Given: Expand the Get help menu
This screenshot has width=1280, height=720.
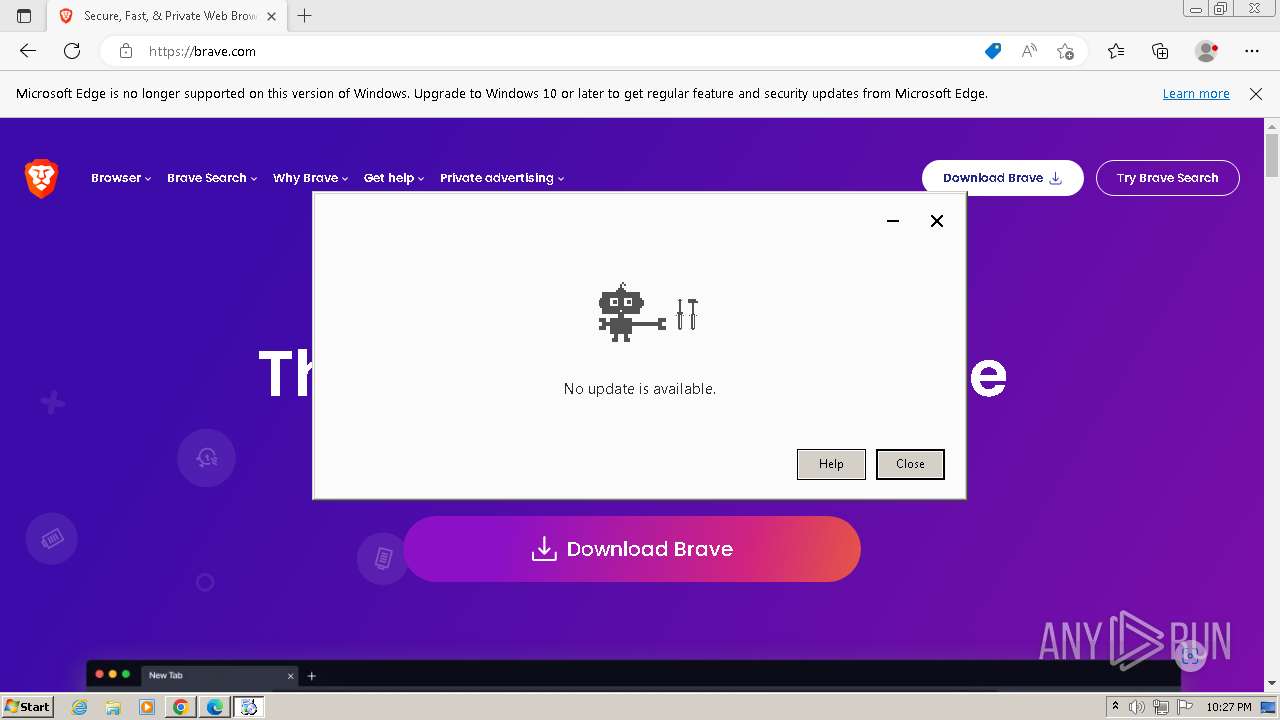Looking at the screenshot, I should coord(394,178).
